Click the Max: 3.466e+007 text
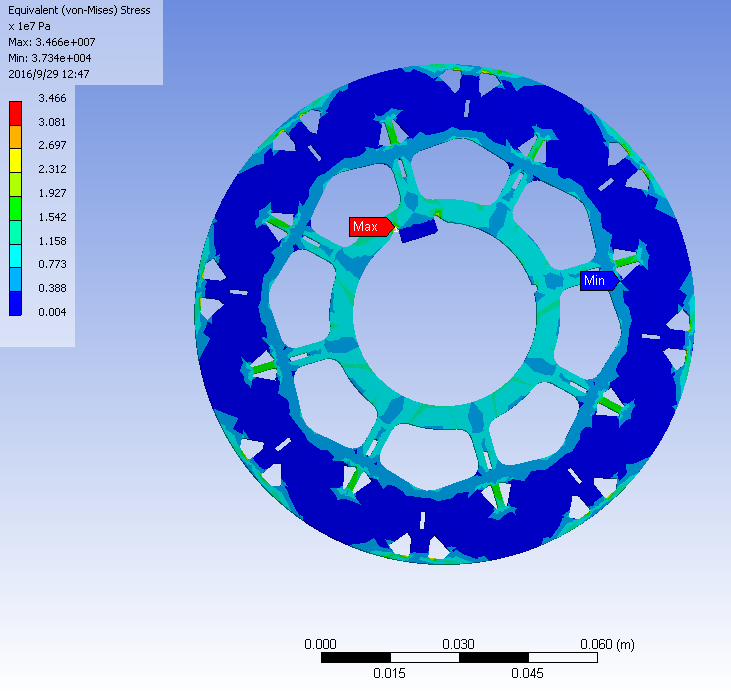Viewport: 731px width, 691px height. tap(52, 42)
